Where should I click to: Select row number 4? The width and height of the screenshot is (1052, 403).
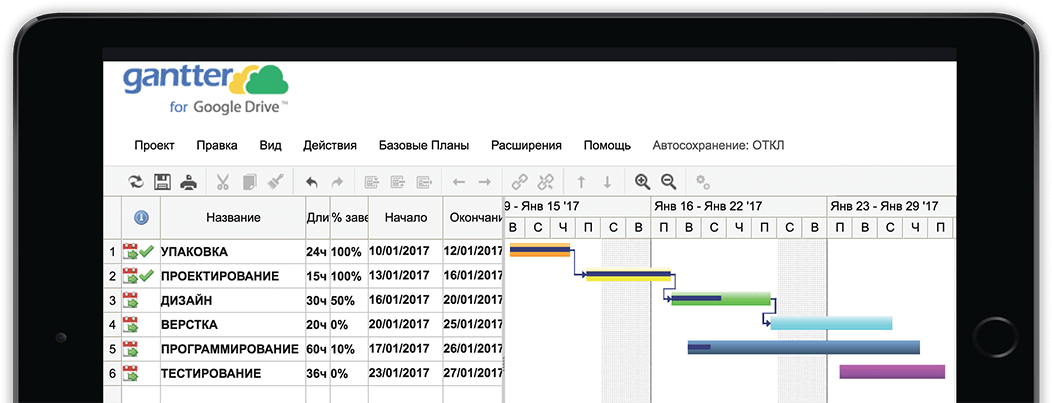coord(112,325)
